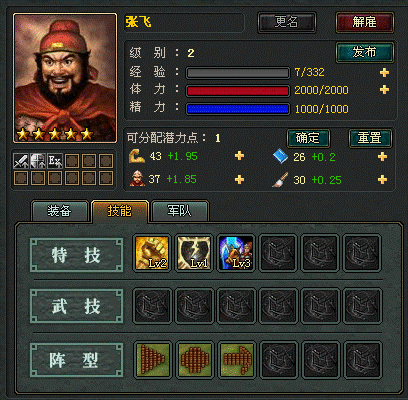Image resolution: width=408 pixels, height=400 pixels.
Task: Click the 更名 rename button
Action: coord(287,22)
